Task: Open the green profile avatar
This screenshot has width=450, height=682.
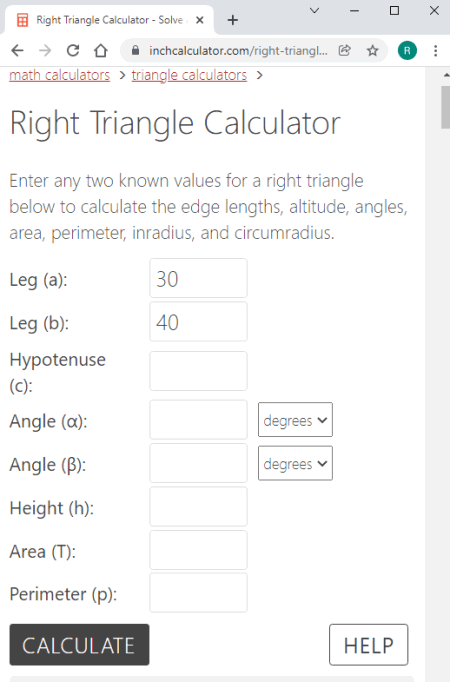Action: click(407, 51)
